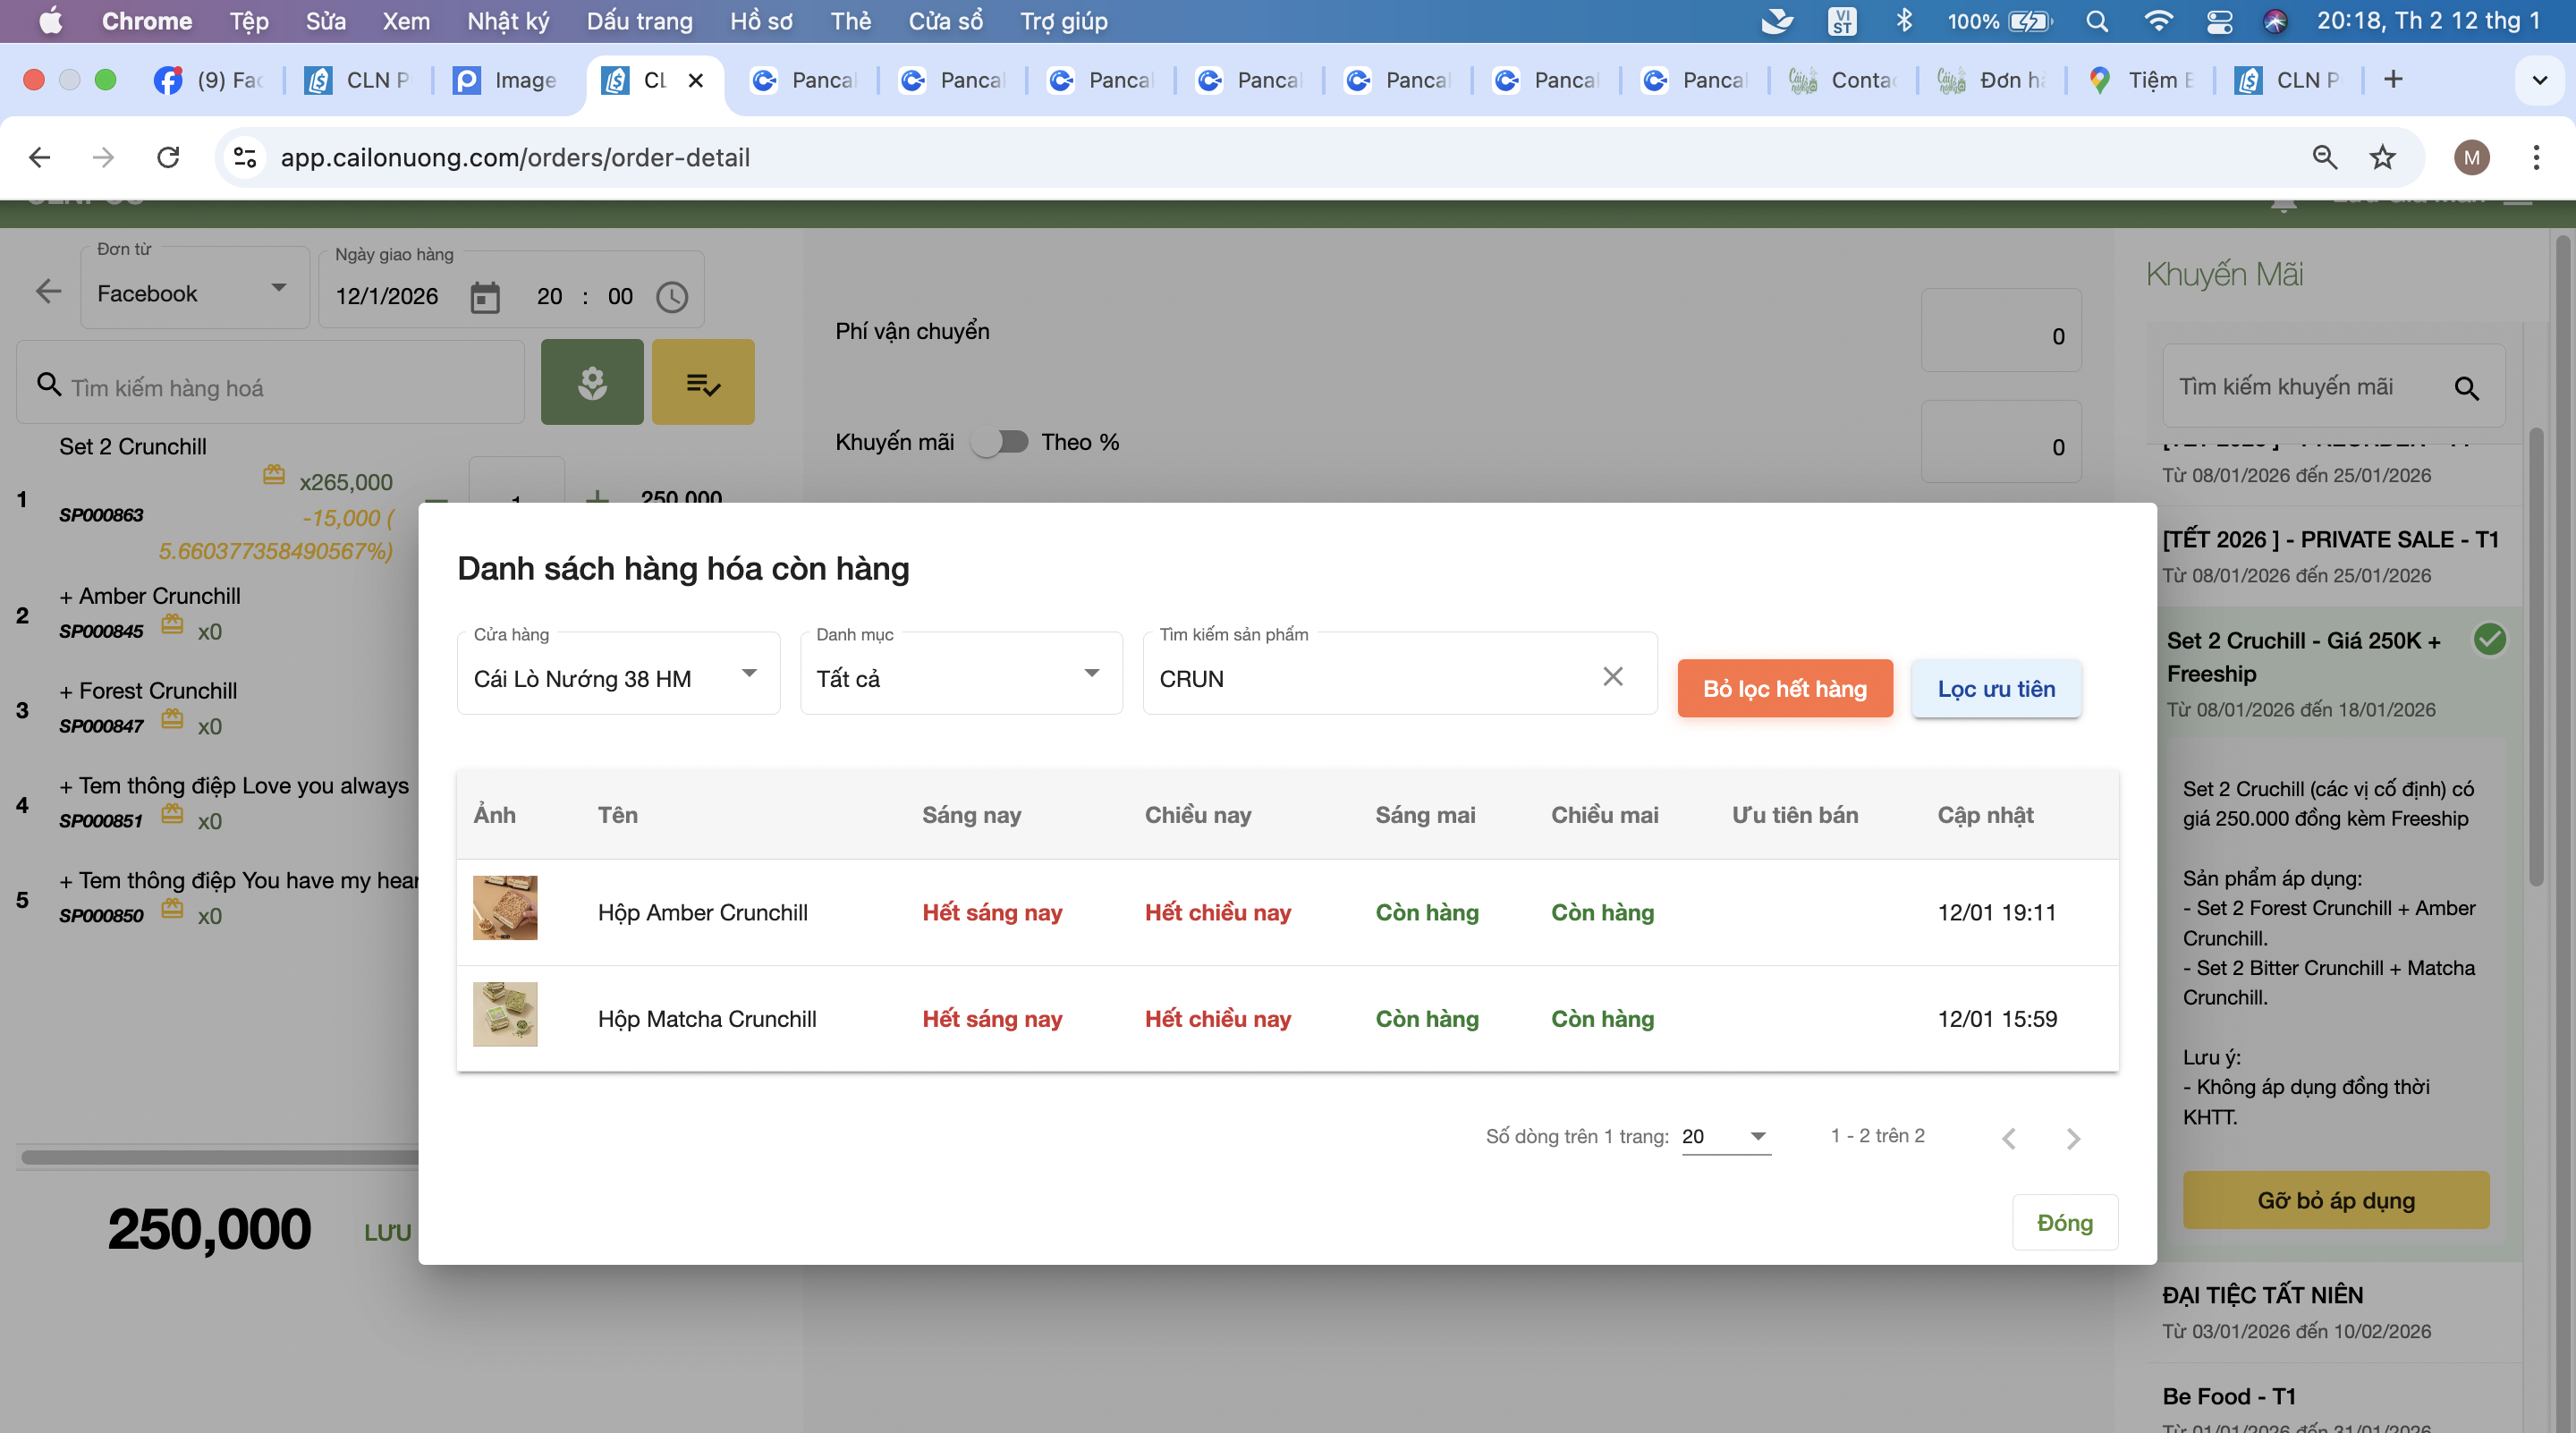Image resolution: width=2576 pixels, height=1433 pixels.
Task: Click the yellow checklist icon button
Action: [x=703, y=383]
